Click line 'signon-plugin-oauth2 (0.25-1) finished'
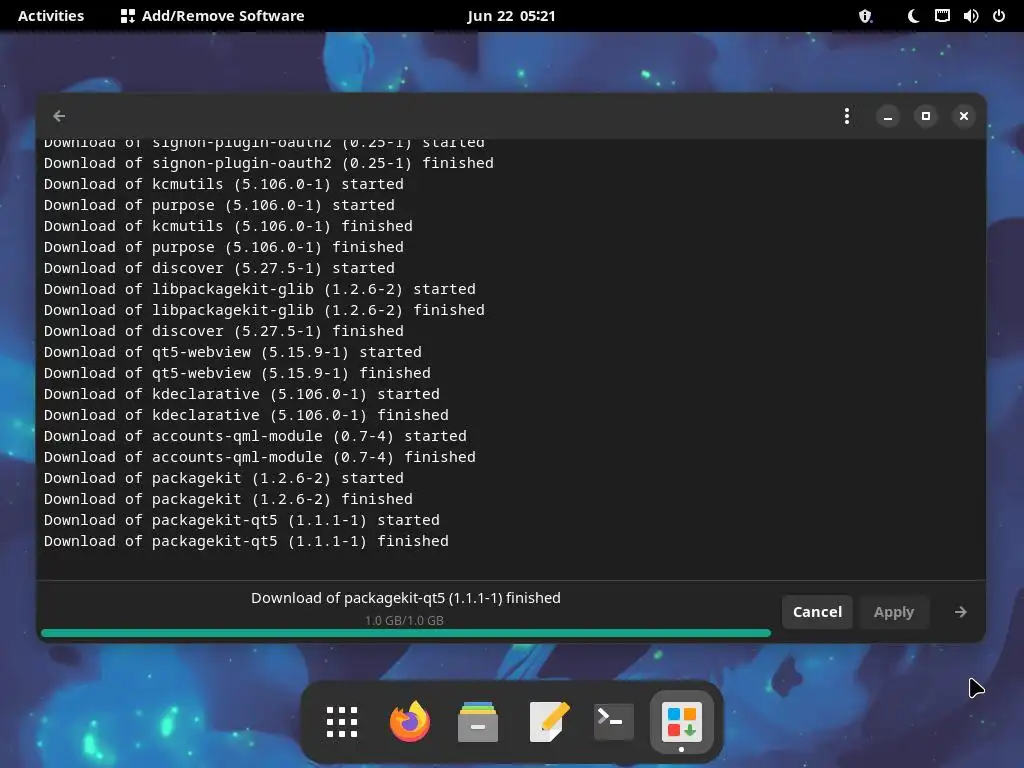The height and width of the screenshot is (768, 1024). pyautogui.click(x=268, y=163)
